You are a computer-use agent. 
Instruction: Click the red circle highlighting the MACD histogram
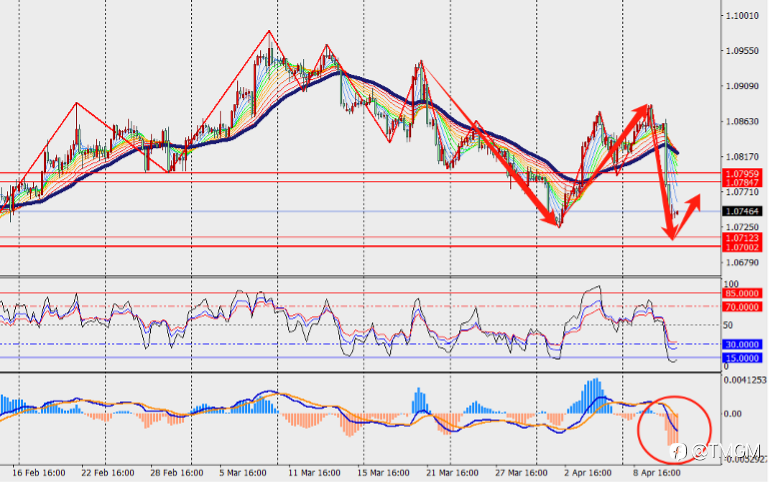point(674,430)
